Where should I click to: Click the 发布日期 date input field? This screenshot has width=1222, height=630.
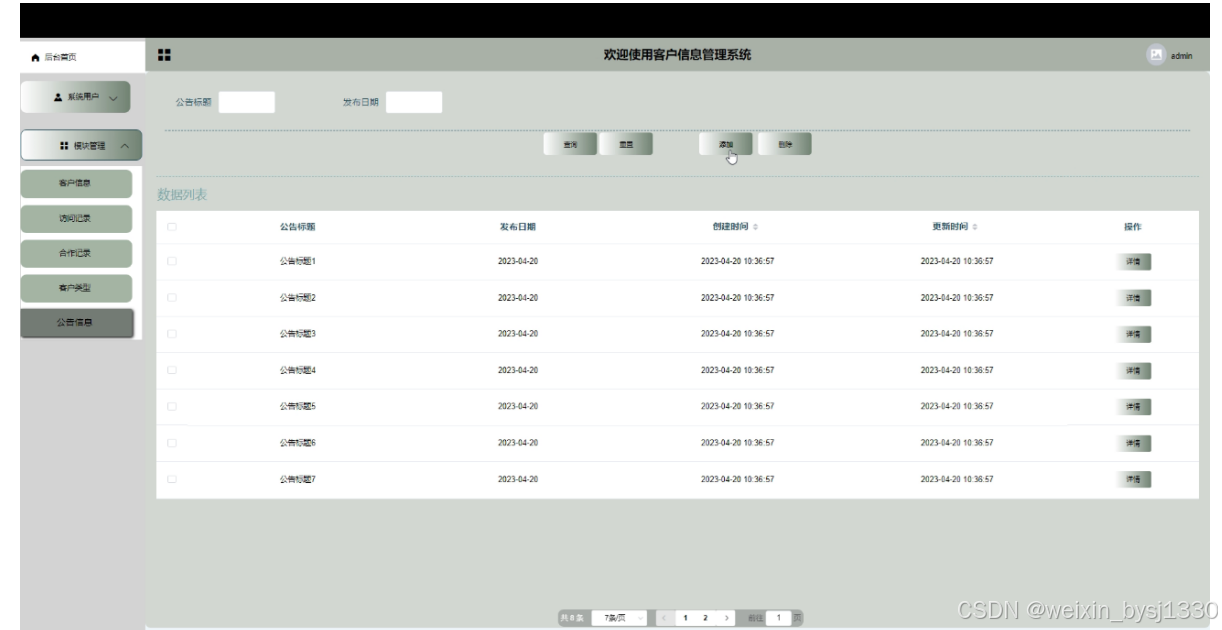pyautogui.click(x=414, y=102)
